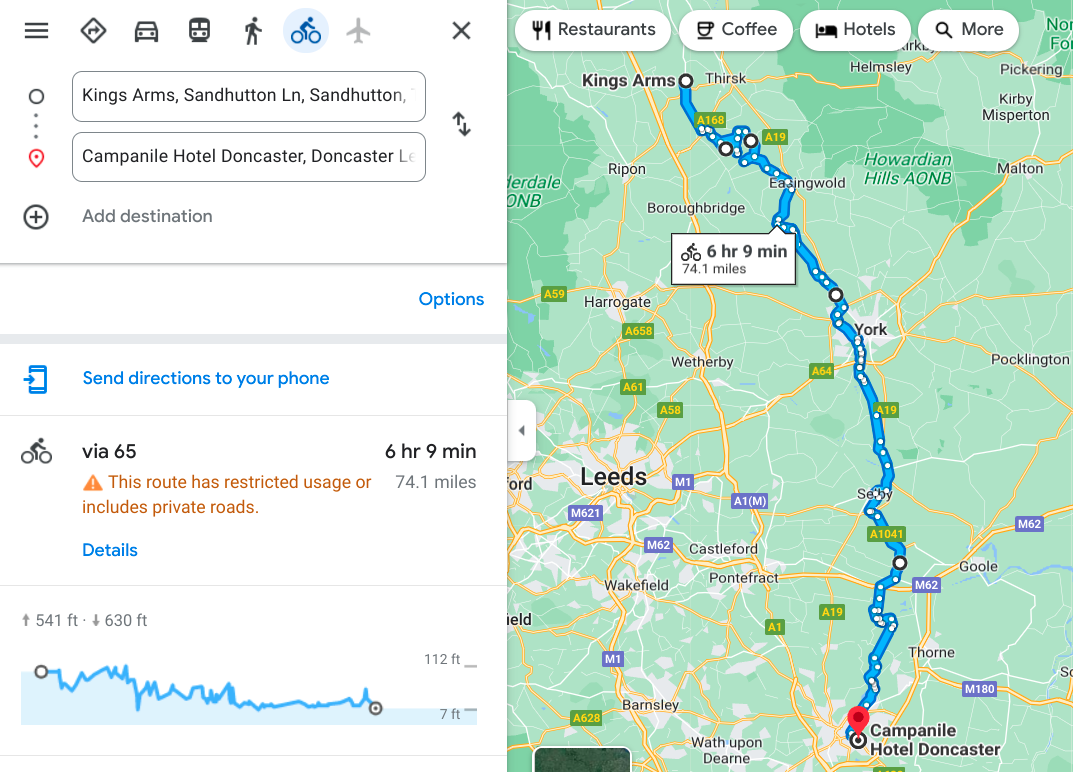Viewport: 1073px width, 772px height.
Task: Open Details for the via 65 route
Action: [x=110, y=550]
